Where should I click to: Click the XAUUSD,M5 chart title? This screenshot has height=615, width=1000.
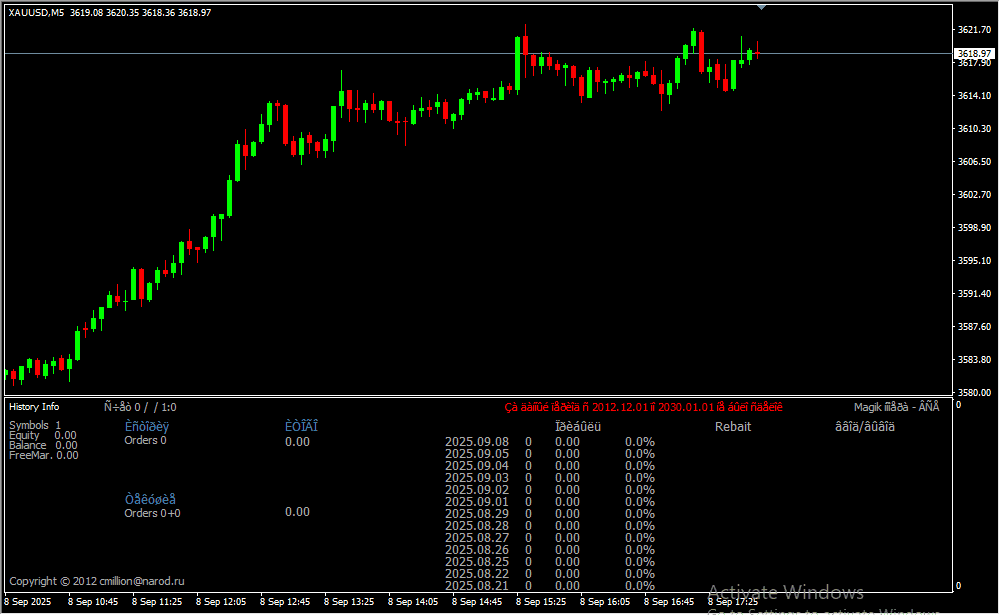click(x=36, y=11)
